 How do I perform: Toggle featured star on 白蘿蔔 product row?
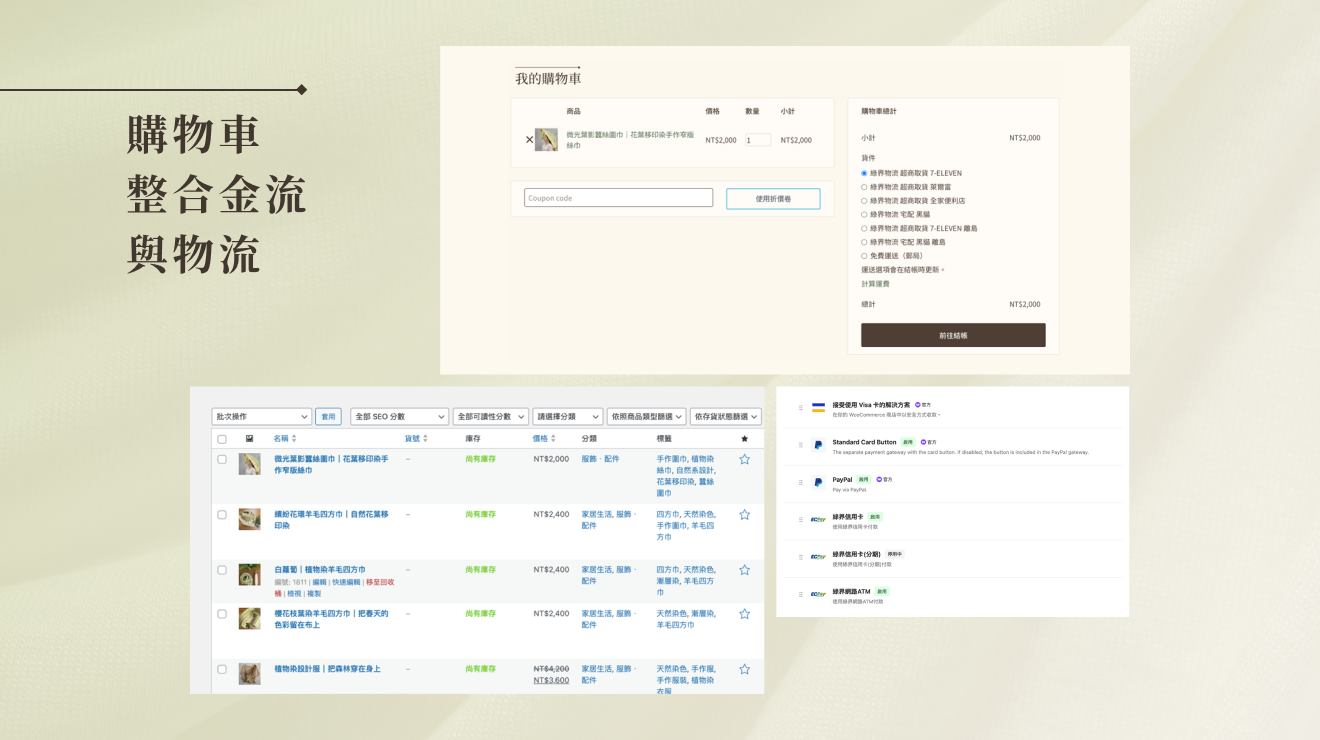744,570
